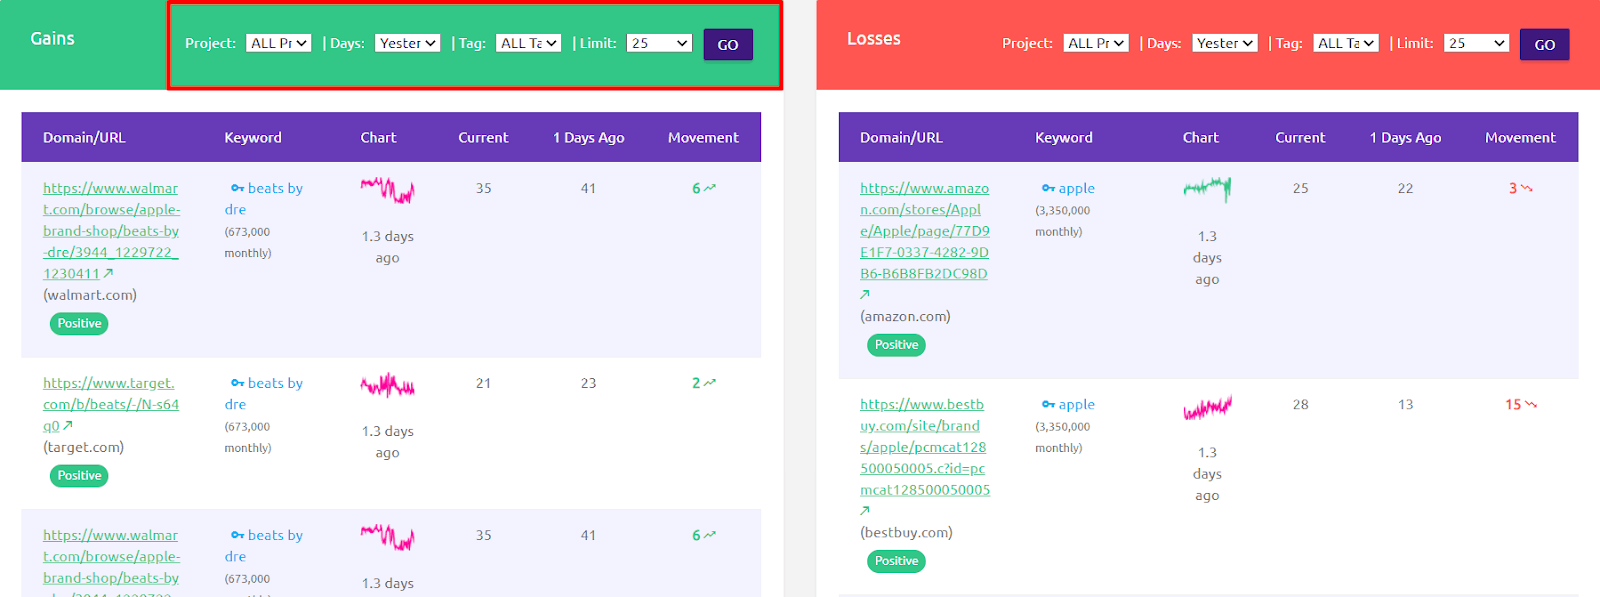Open external link icon beside target.com URL
This screenshot has height=597, width=1600.
click(x=68, y=425)
